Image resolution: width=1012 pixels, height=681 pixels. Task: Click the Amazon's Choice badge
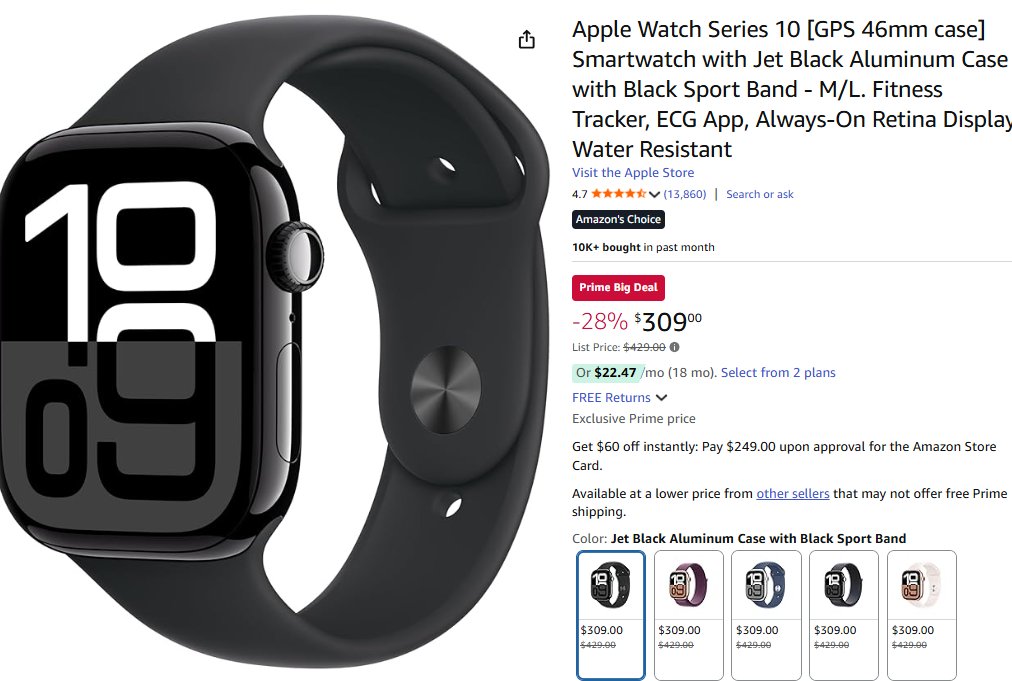(x=618, y=219)
